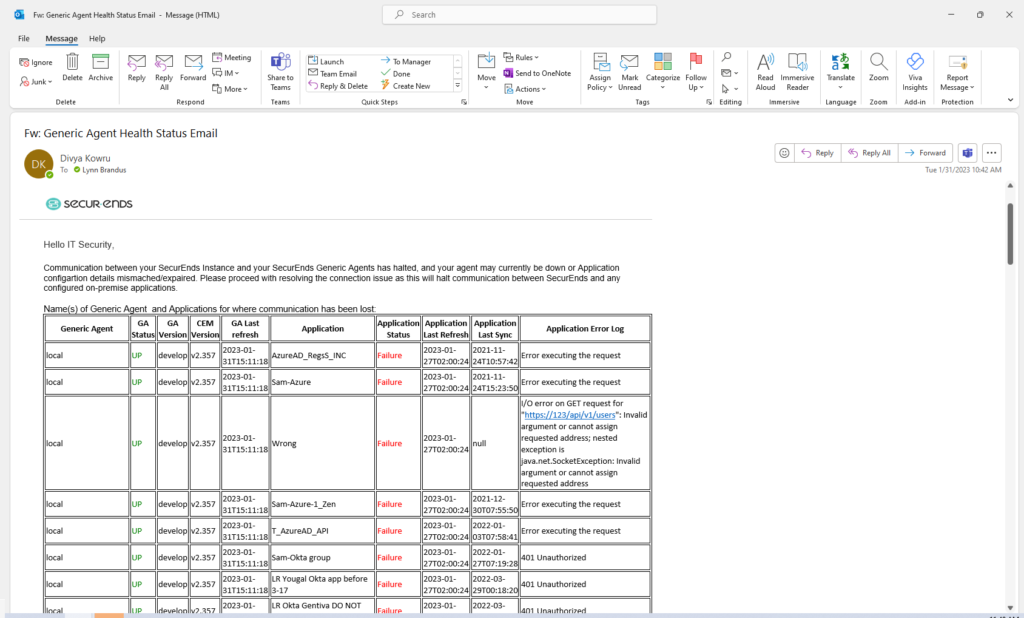Expand the Quick Steps gallery

458,86
